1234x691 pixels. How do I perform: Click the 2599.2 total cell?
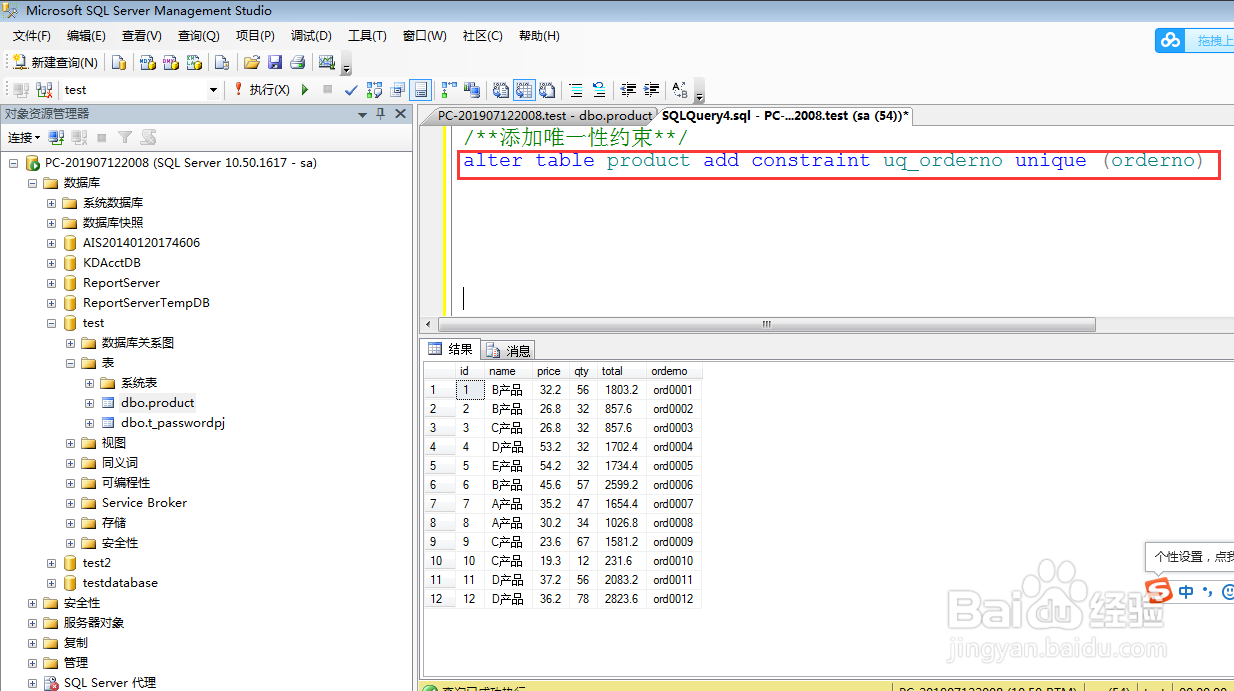point(620,485)
